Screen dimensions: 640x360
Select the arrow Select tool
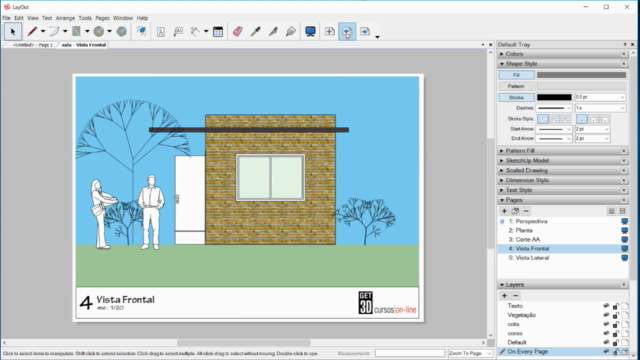tap(13, 31)
